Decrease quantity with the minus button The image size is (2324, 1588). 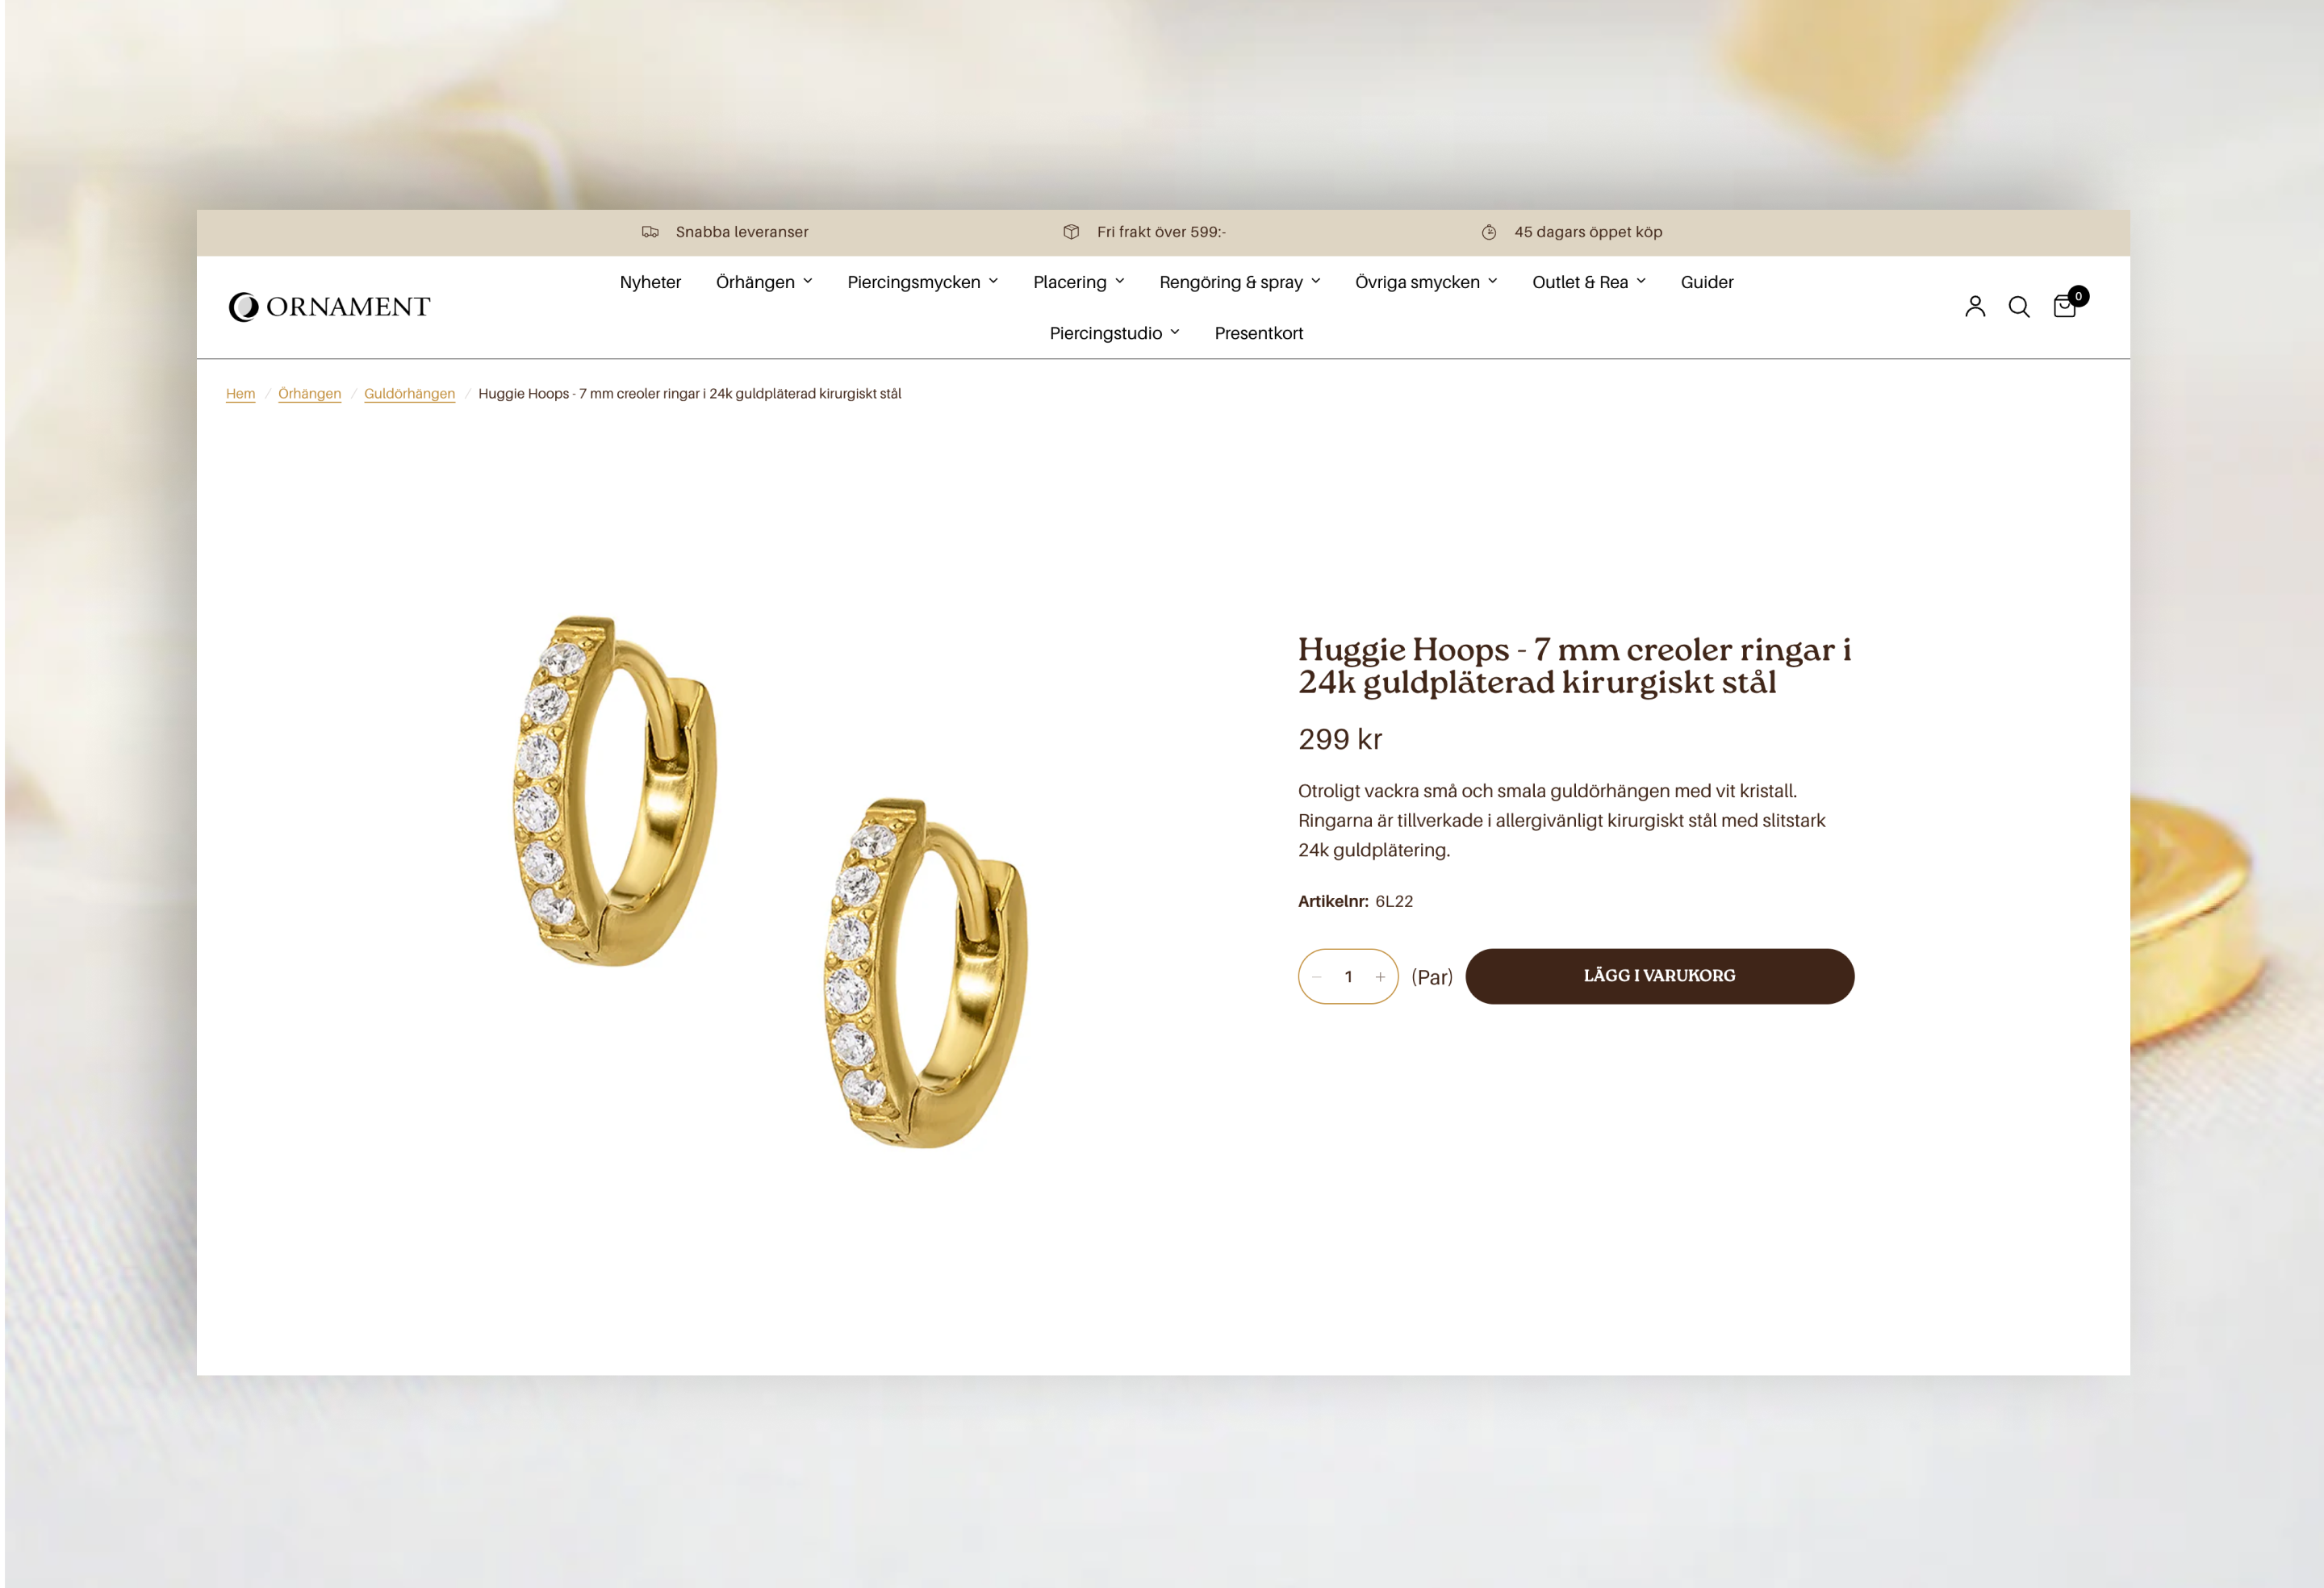[1317, 977]
